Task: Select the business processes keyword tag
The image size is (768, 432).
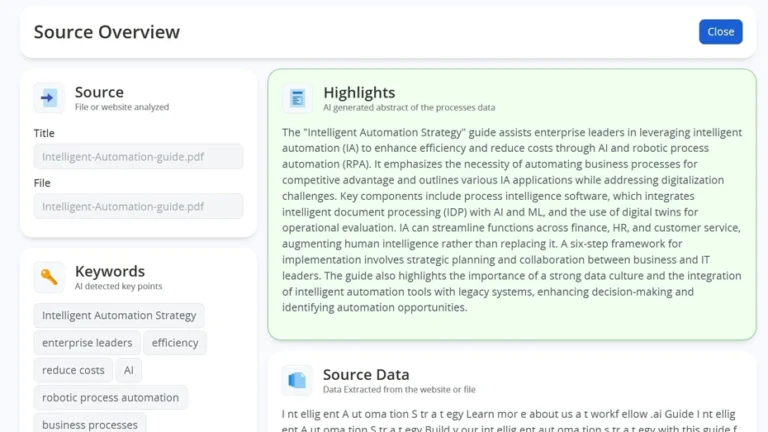Action: (90, 424)
